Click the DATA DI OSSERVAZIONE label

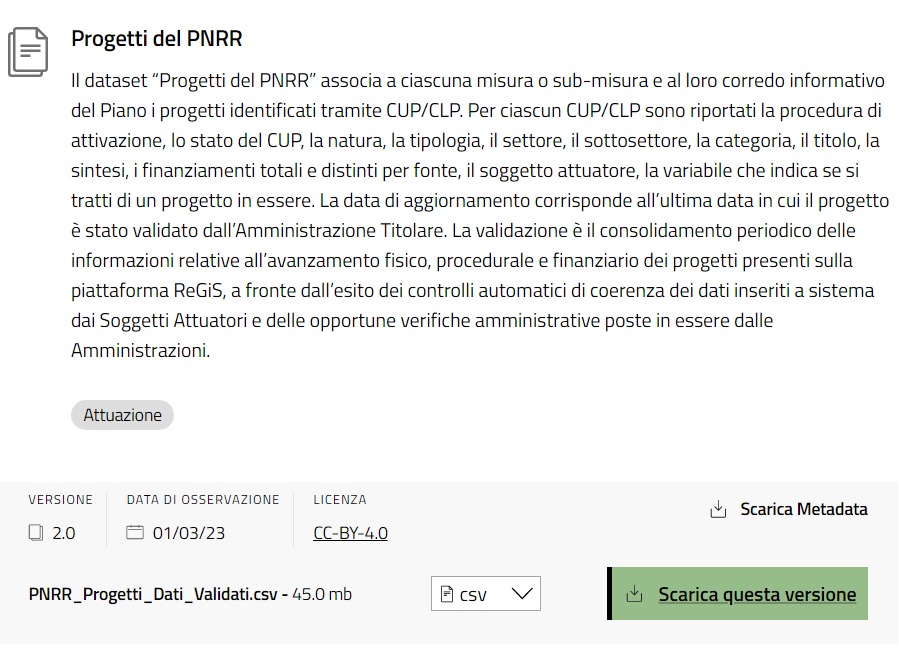[x=203, y=500]
